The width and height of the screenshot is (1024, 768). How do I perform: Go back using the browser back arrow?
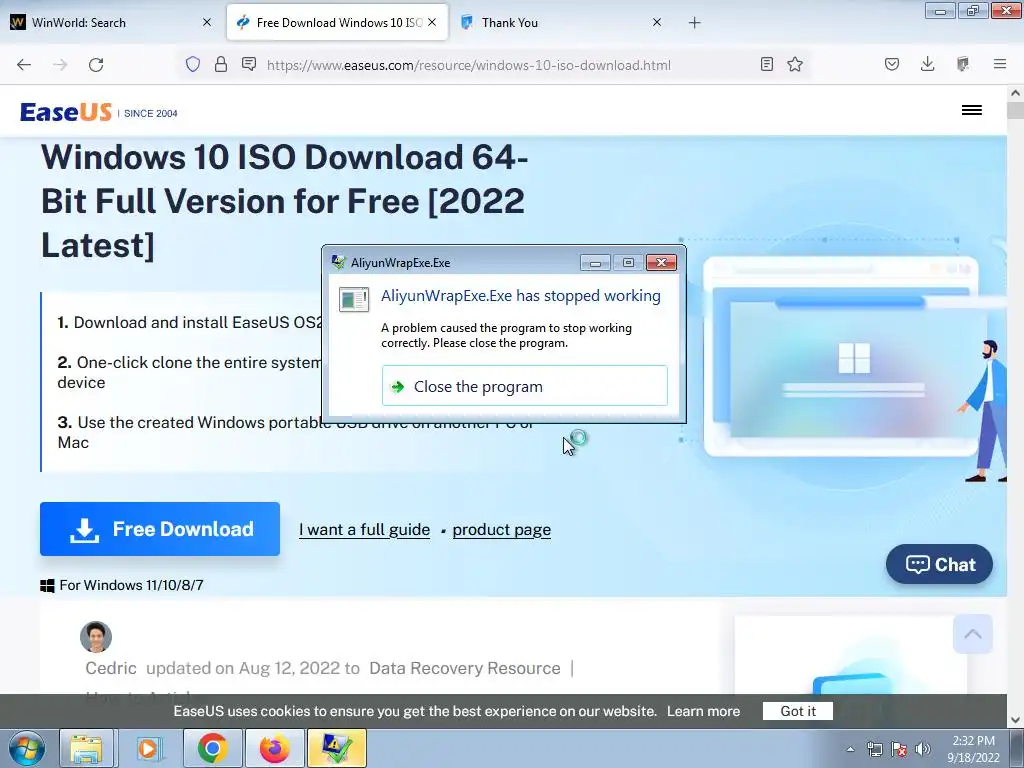coord(24,65)
